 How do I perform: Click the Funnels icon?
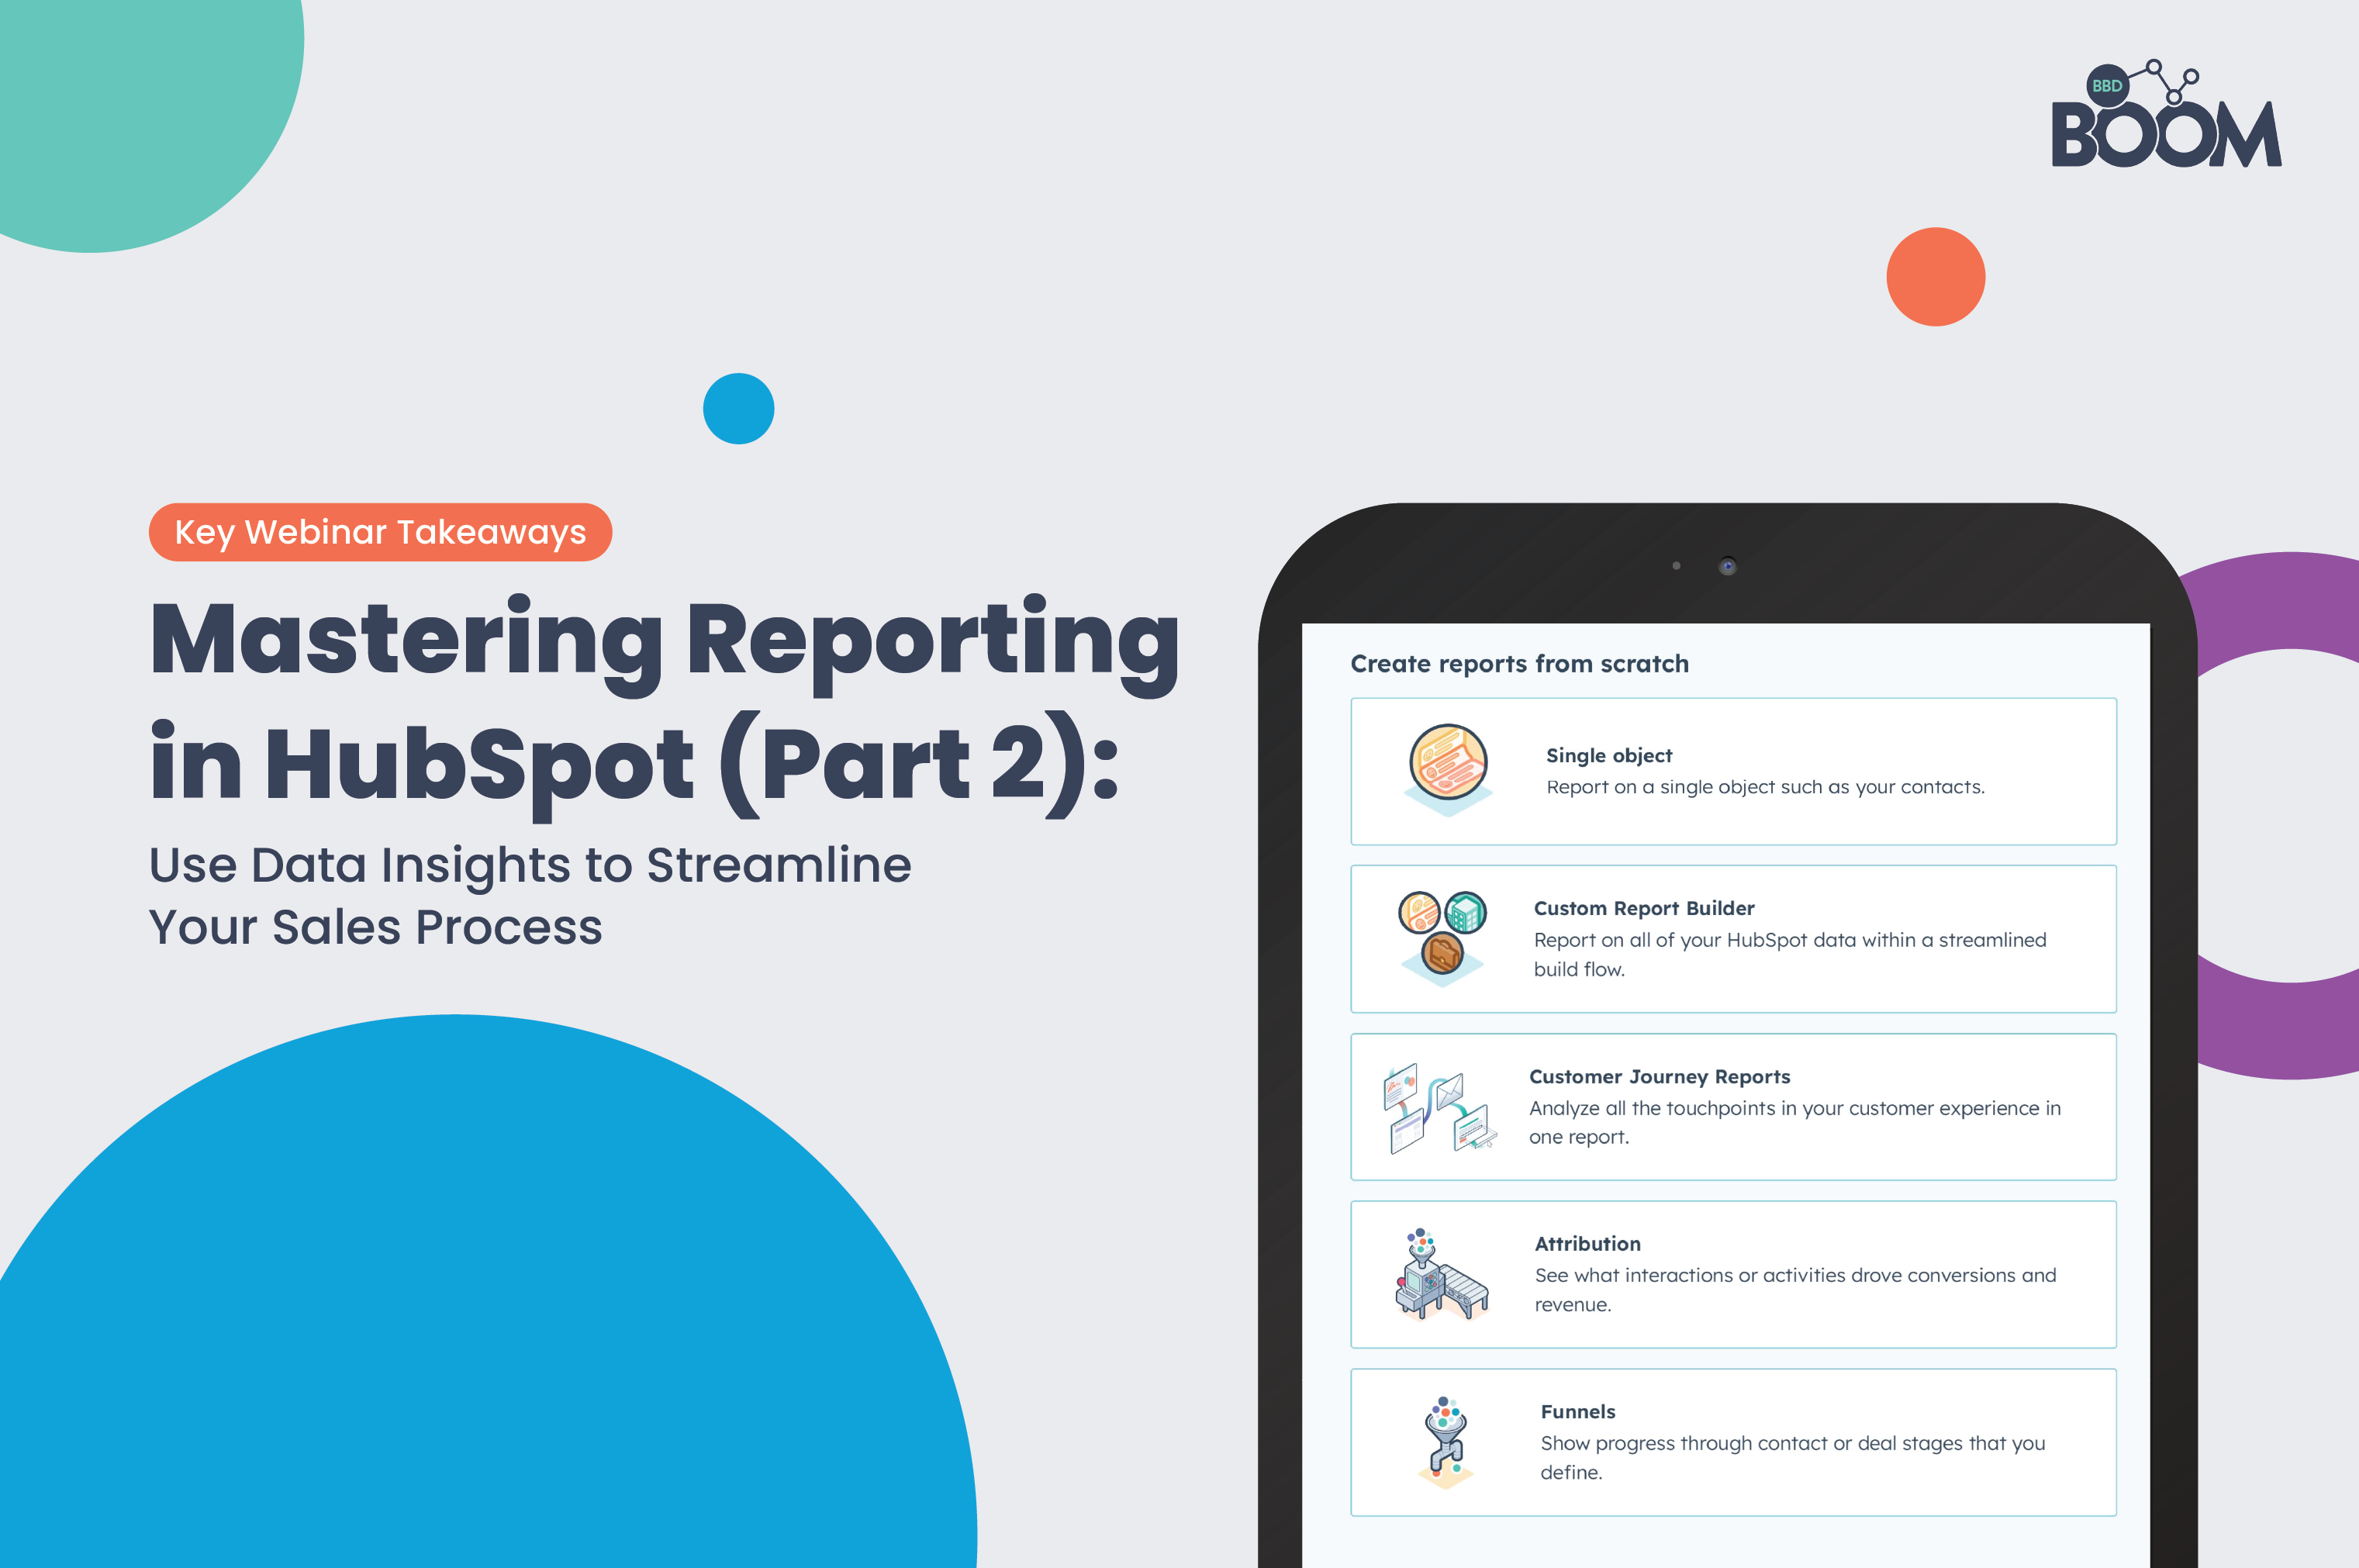click(x=1445, y=1442)
